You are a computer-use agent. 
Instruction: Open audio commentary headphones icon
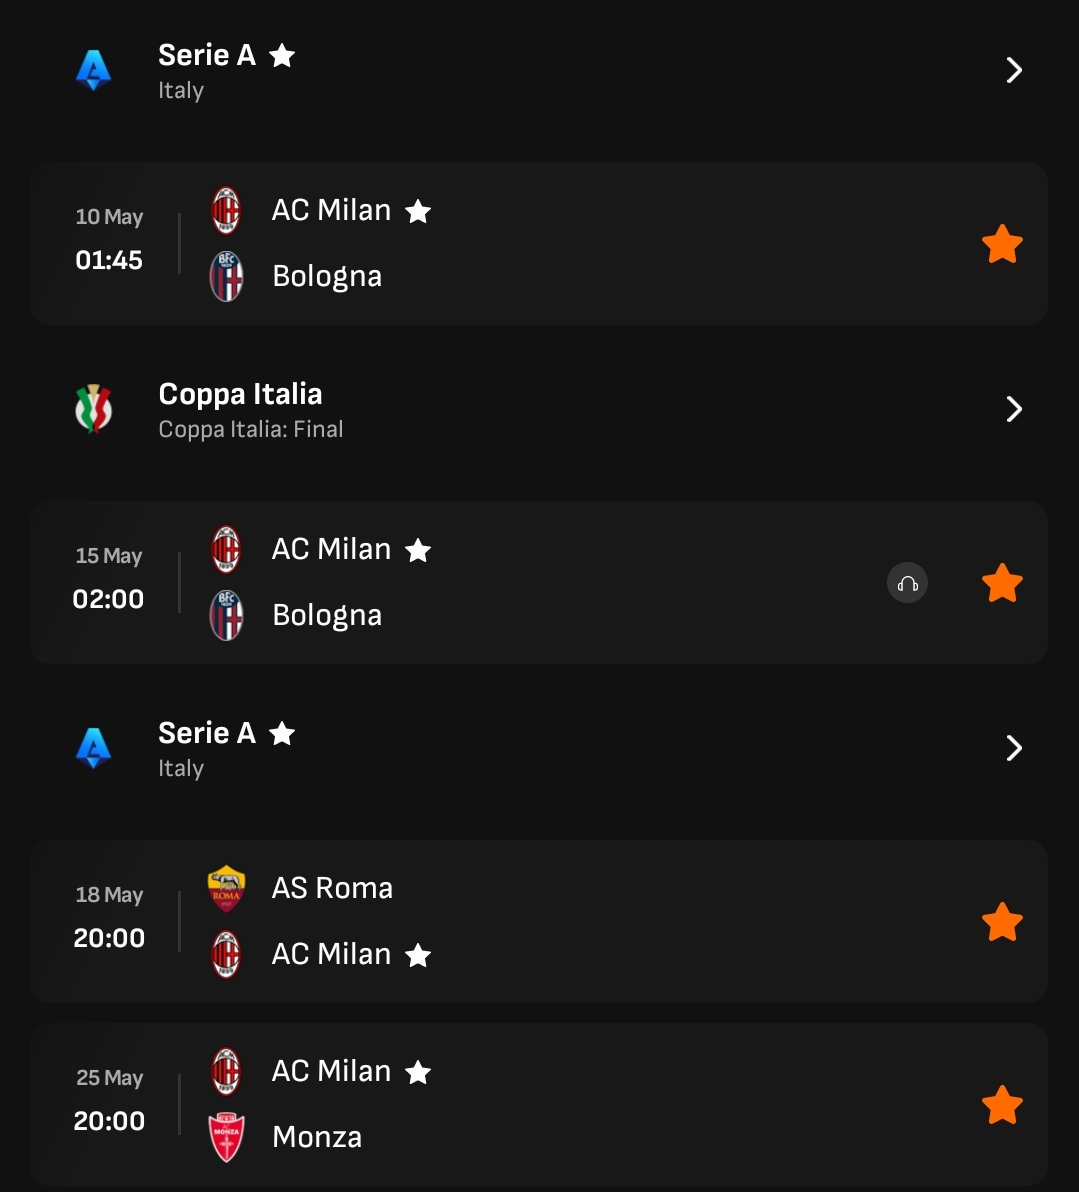point(907,583)
